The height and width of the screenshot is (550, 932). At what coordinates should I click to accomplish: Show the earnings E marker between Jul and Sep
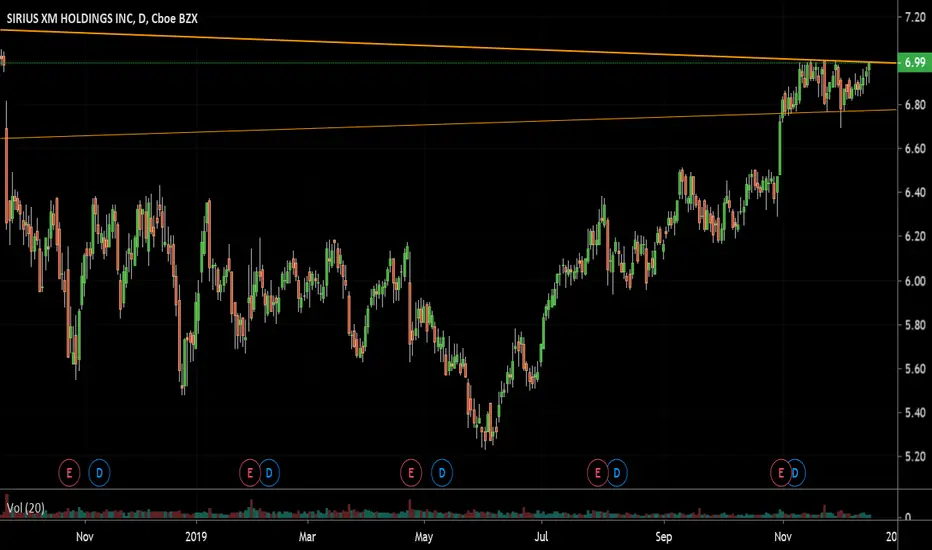point(597,473)
